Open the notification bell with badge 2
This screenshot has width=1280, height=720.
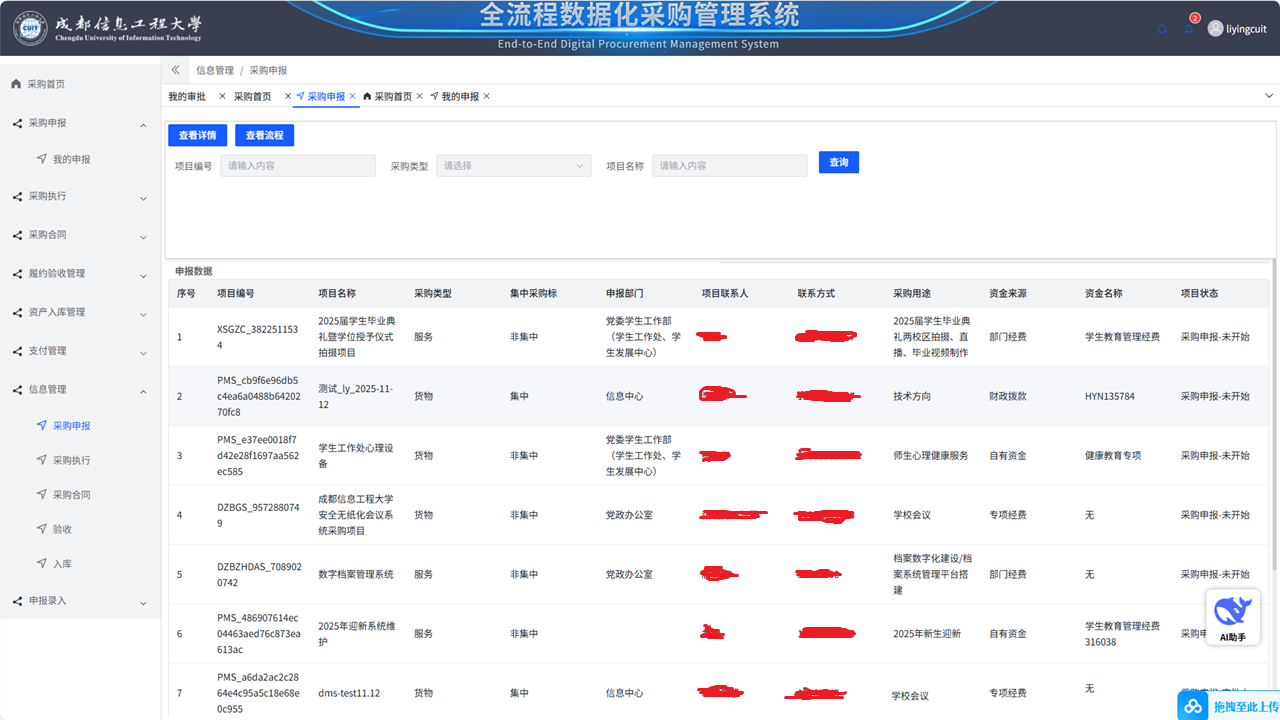click(1189, 28)
